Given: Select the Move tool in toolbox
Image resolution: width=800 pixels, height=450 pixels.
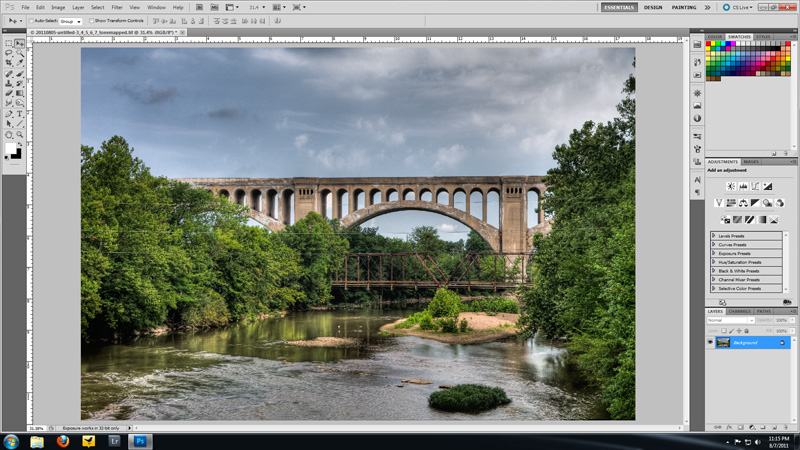Looking at the screenshot, I should (x=19, y=44).
